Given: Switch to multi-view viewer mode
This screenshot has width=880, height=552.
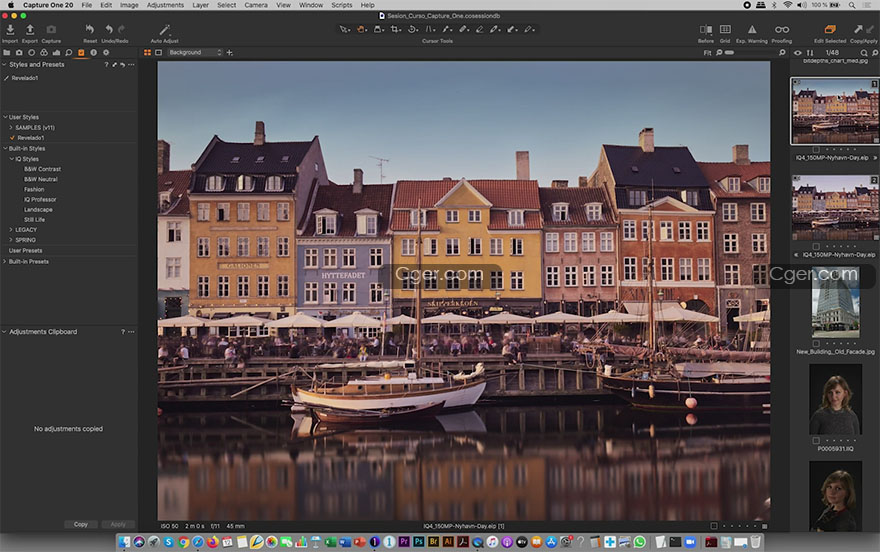Looking at the screenshot, I should [x=147, y=52].
